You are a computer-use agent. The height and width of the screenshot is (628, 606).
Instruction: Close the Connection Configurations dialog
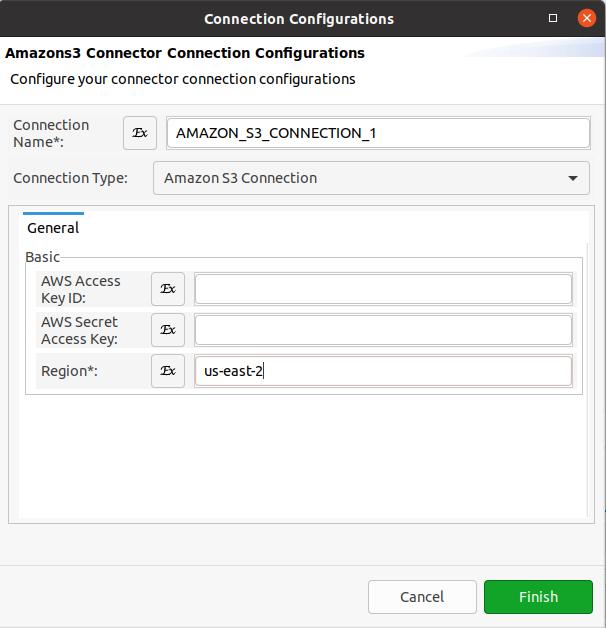(x=587, y=18)
